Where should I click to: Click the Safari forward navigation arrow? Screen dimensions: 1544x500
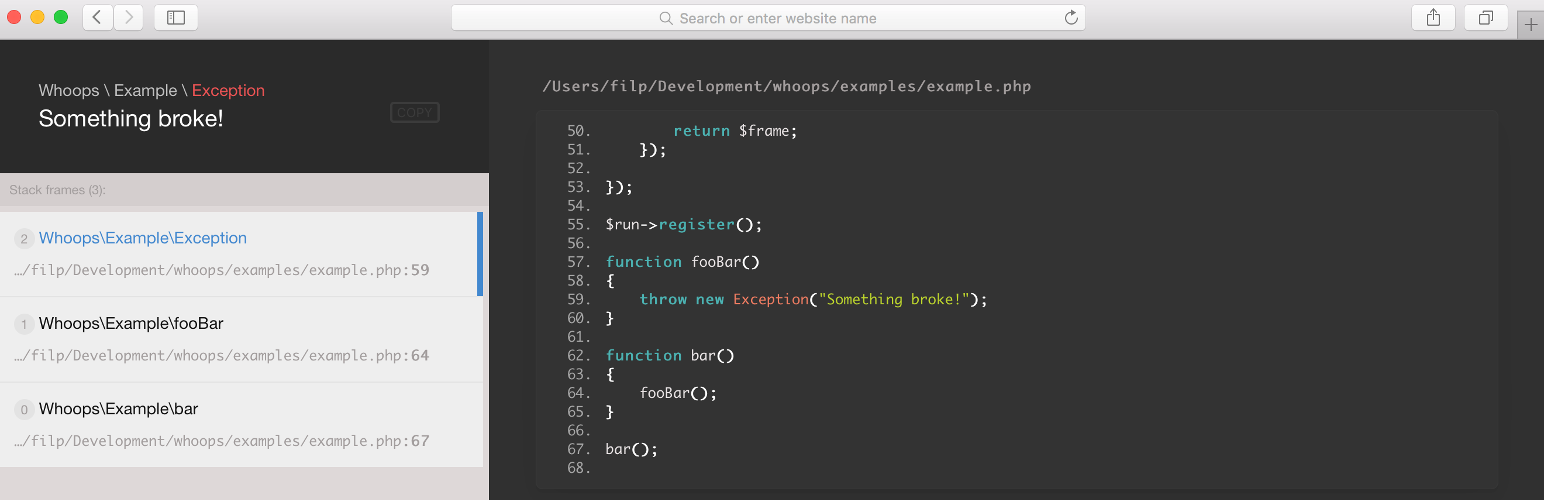pos(128,17)
